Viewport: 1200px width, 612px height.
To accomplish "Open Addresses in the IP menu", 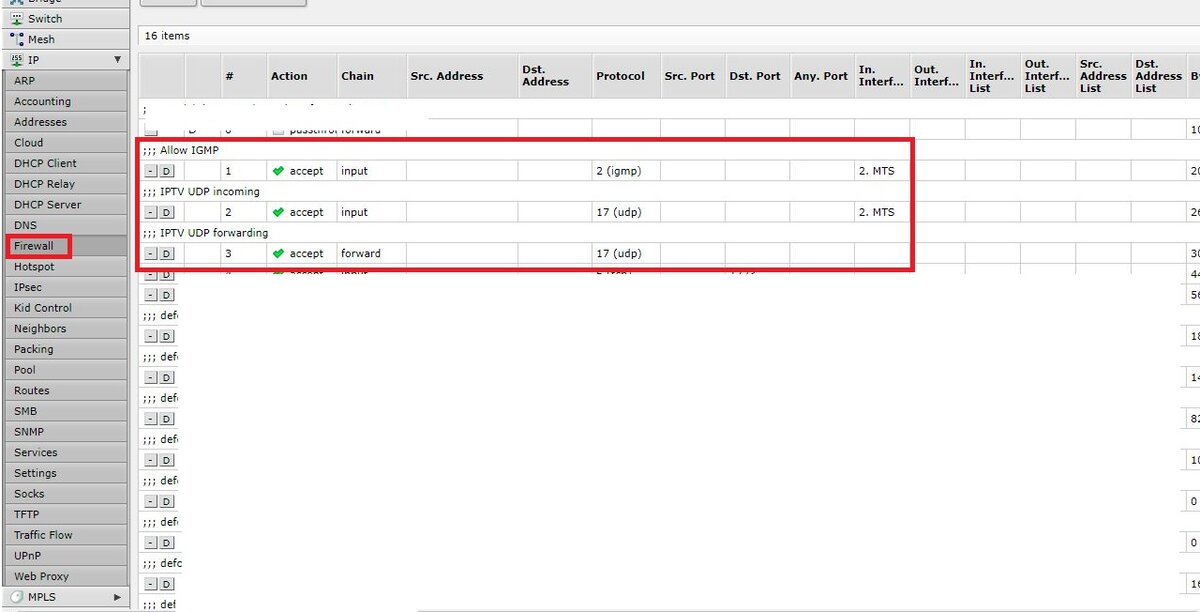I will 66,122.
